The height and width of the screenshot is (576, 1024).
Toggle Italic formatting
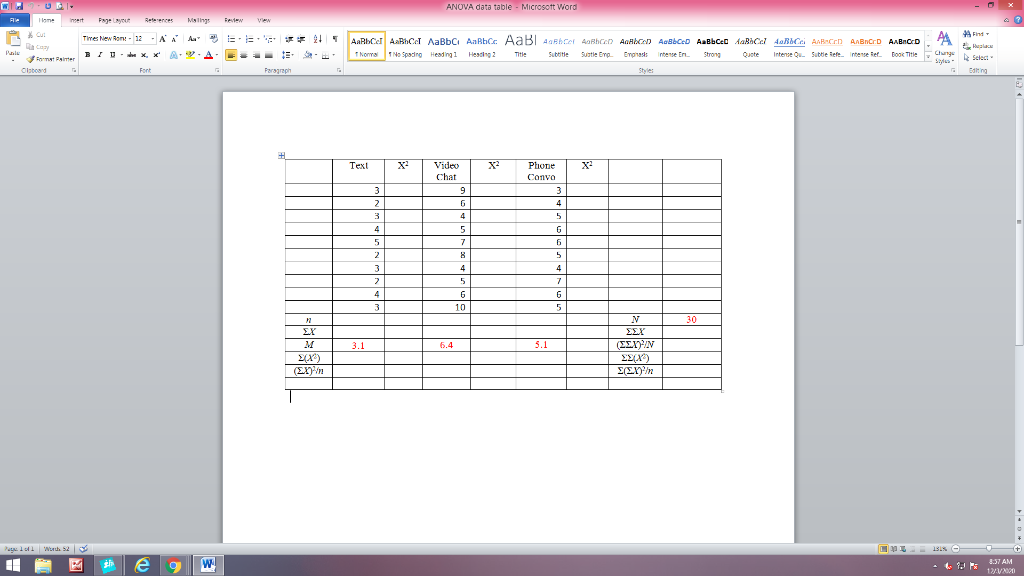pos(100,55)
